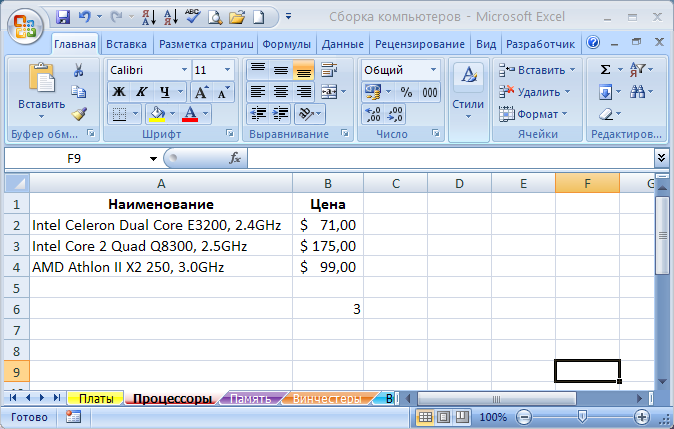674x429 pixels.
Task: Open print preview icon
Action: [214, 17]
